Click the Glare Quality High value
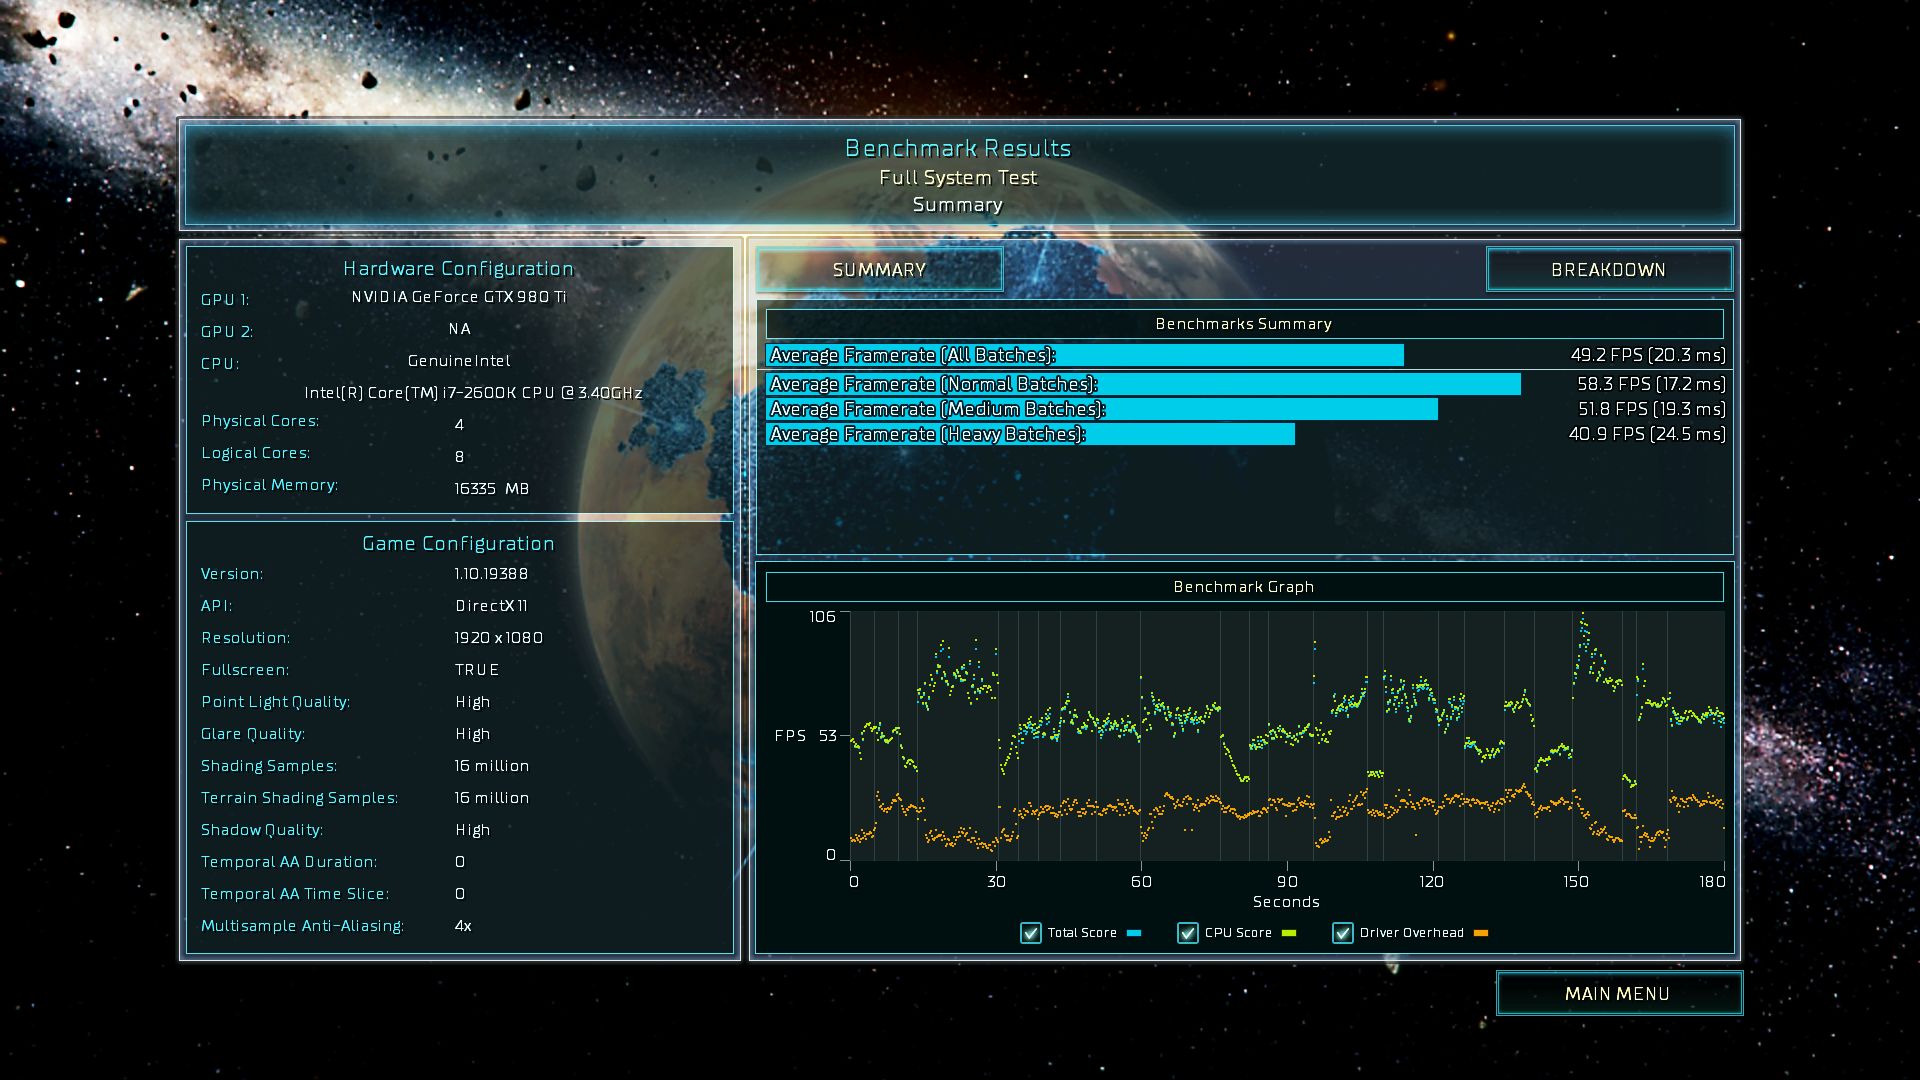This screenshot has height=1080, width=1920. [472, 734]
